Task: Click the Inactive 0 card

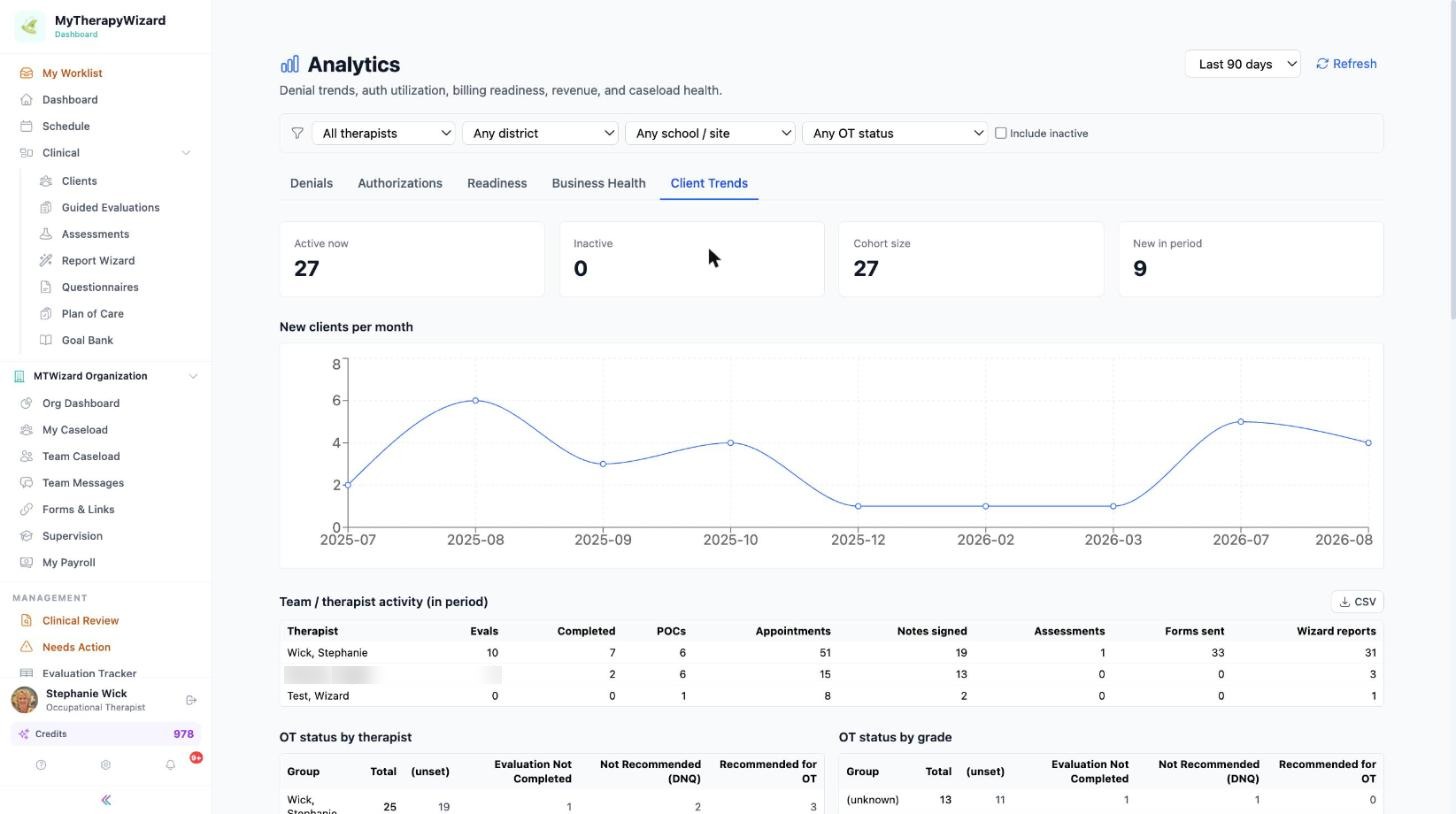Action: [692, 259]
